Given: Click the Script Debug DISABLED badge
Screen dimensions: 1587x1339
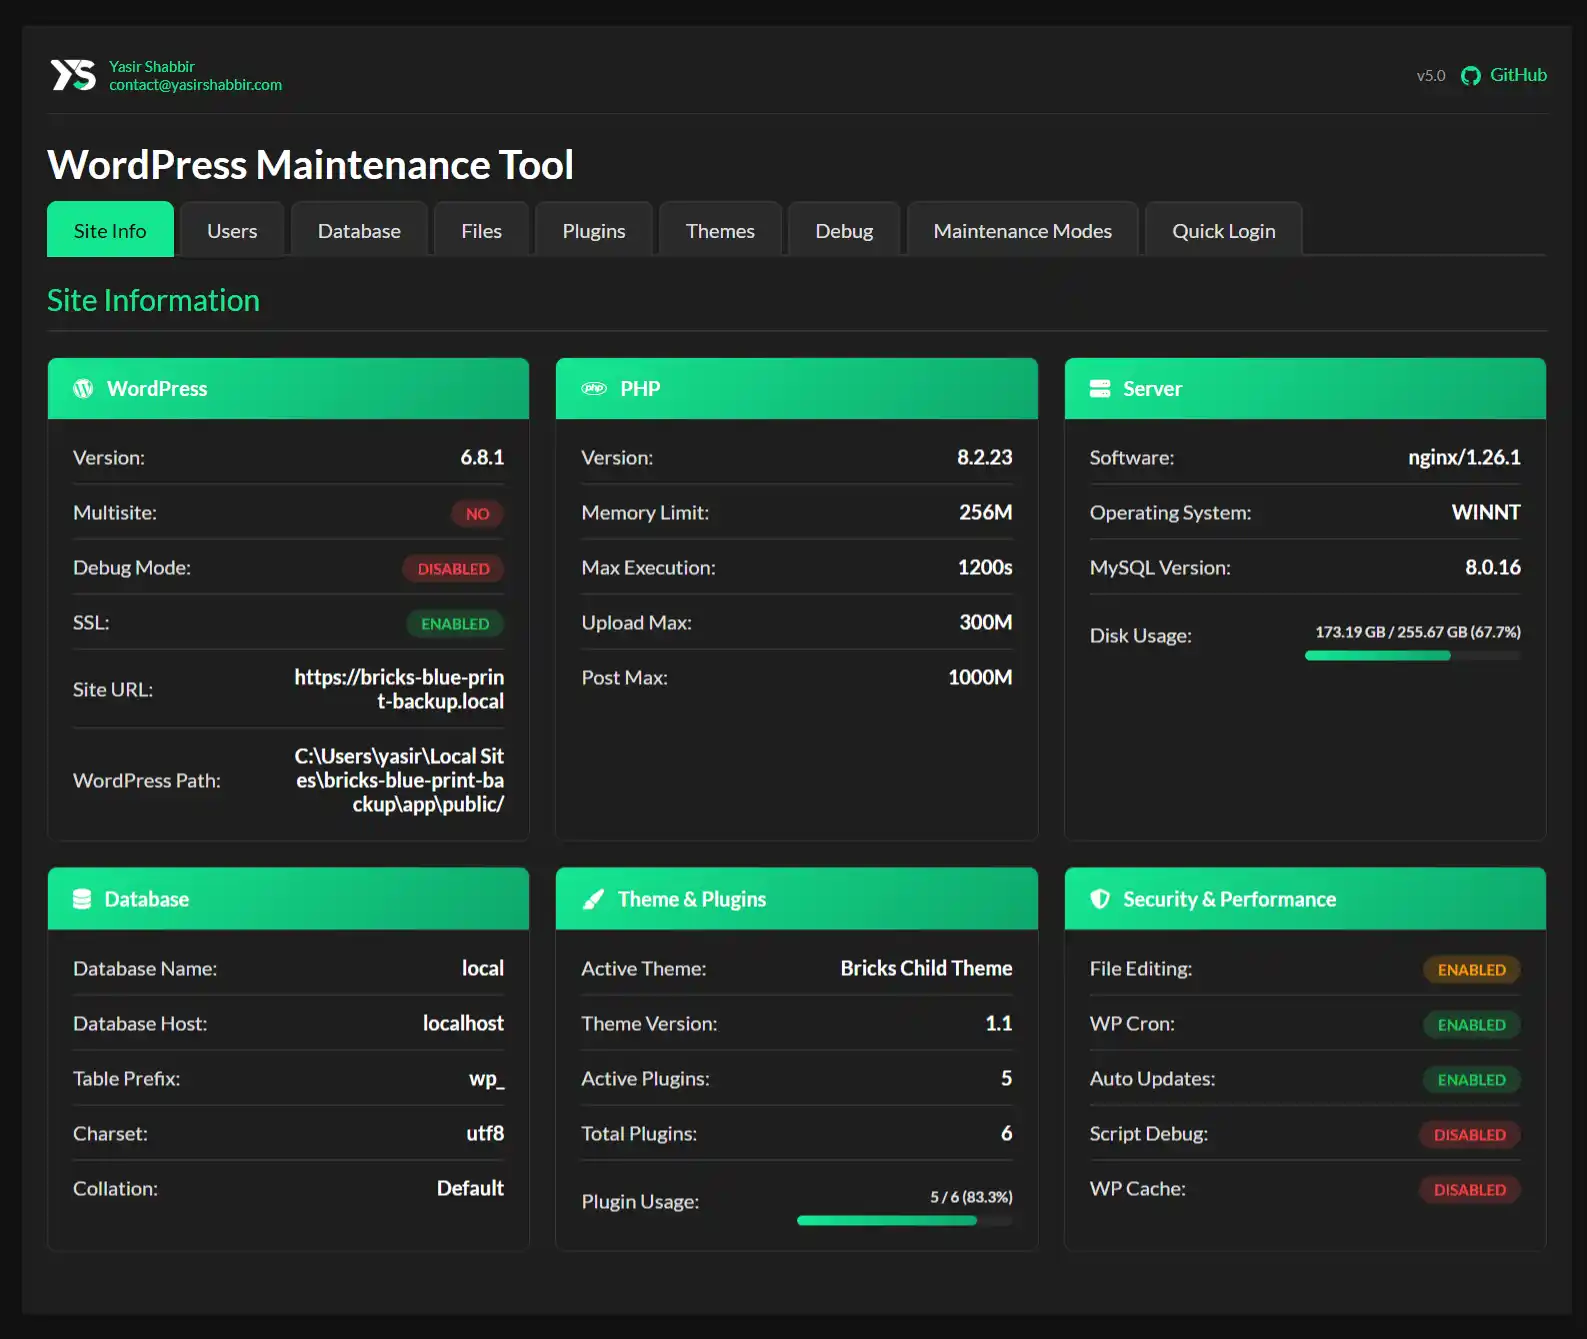Looking at the screenshot, I should [1469, 1135].
